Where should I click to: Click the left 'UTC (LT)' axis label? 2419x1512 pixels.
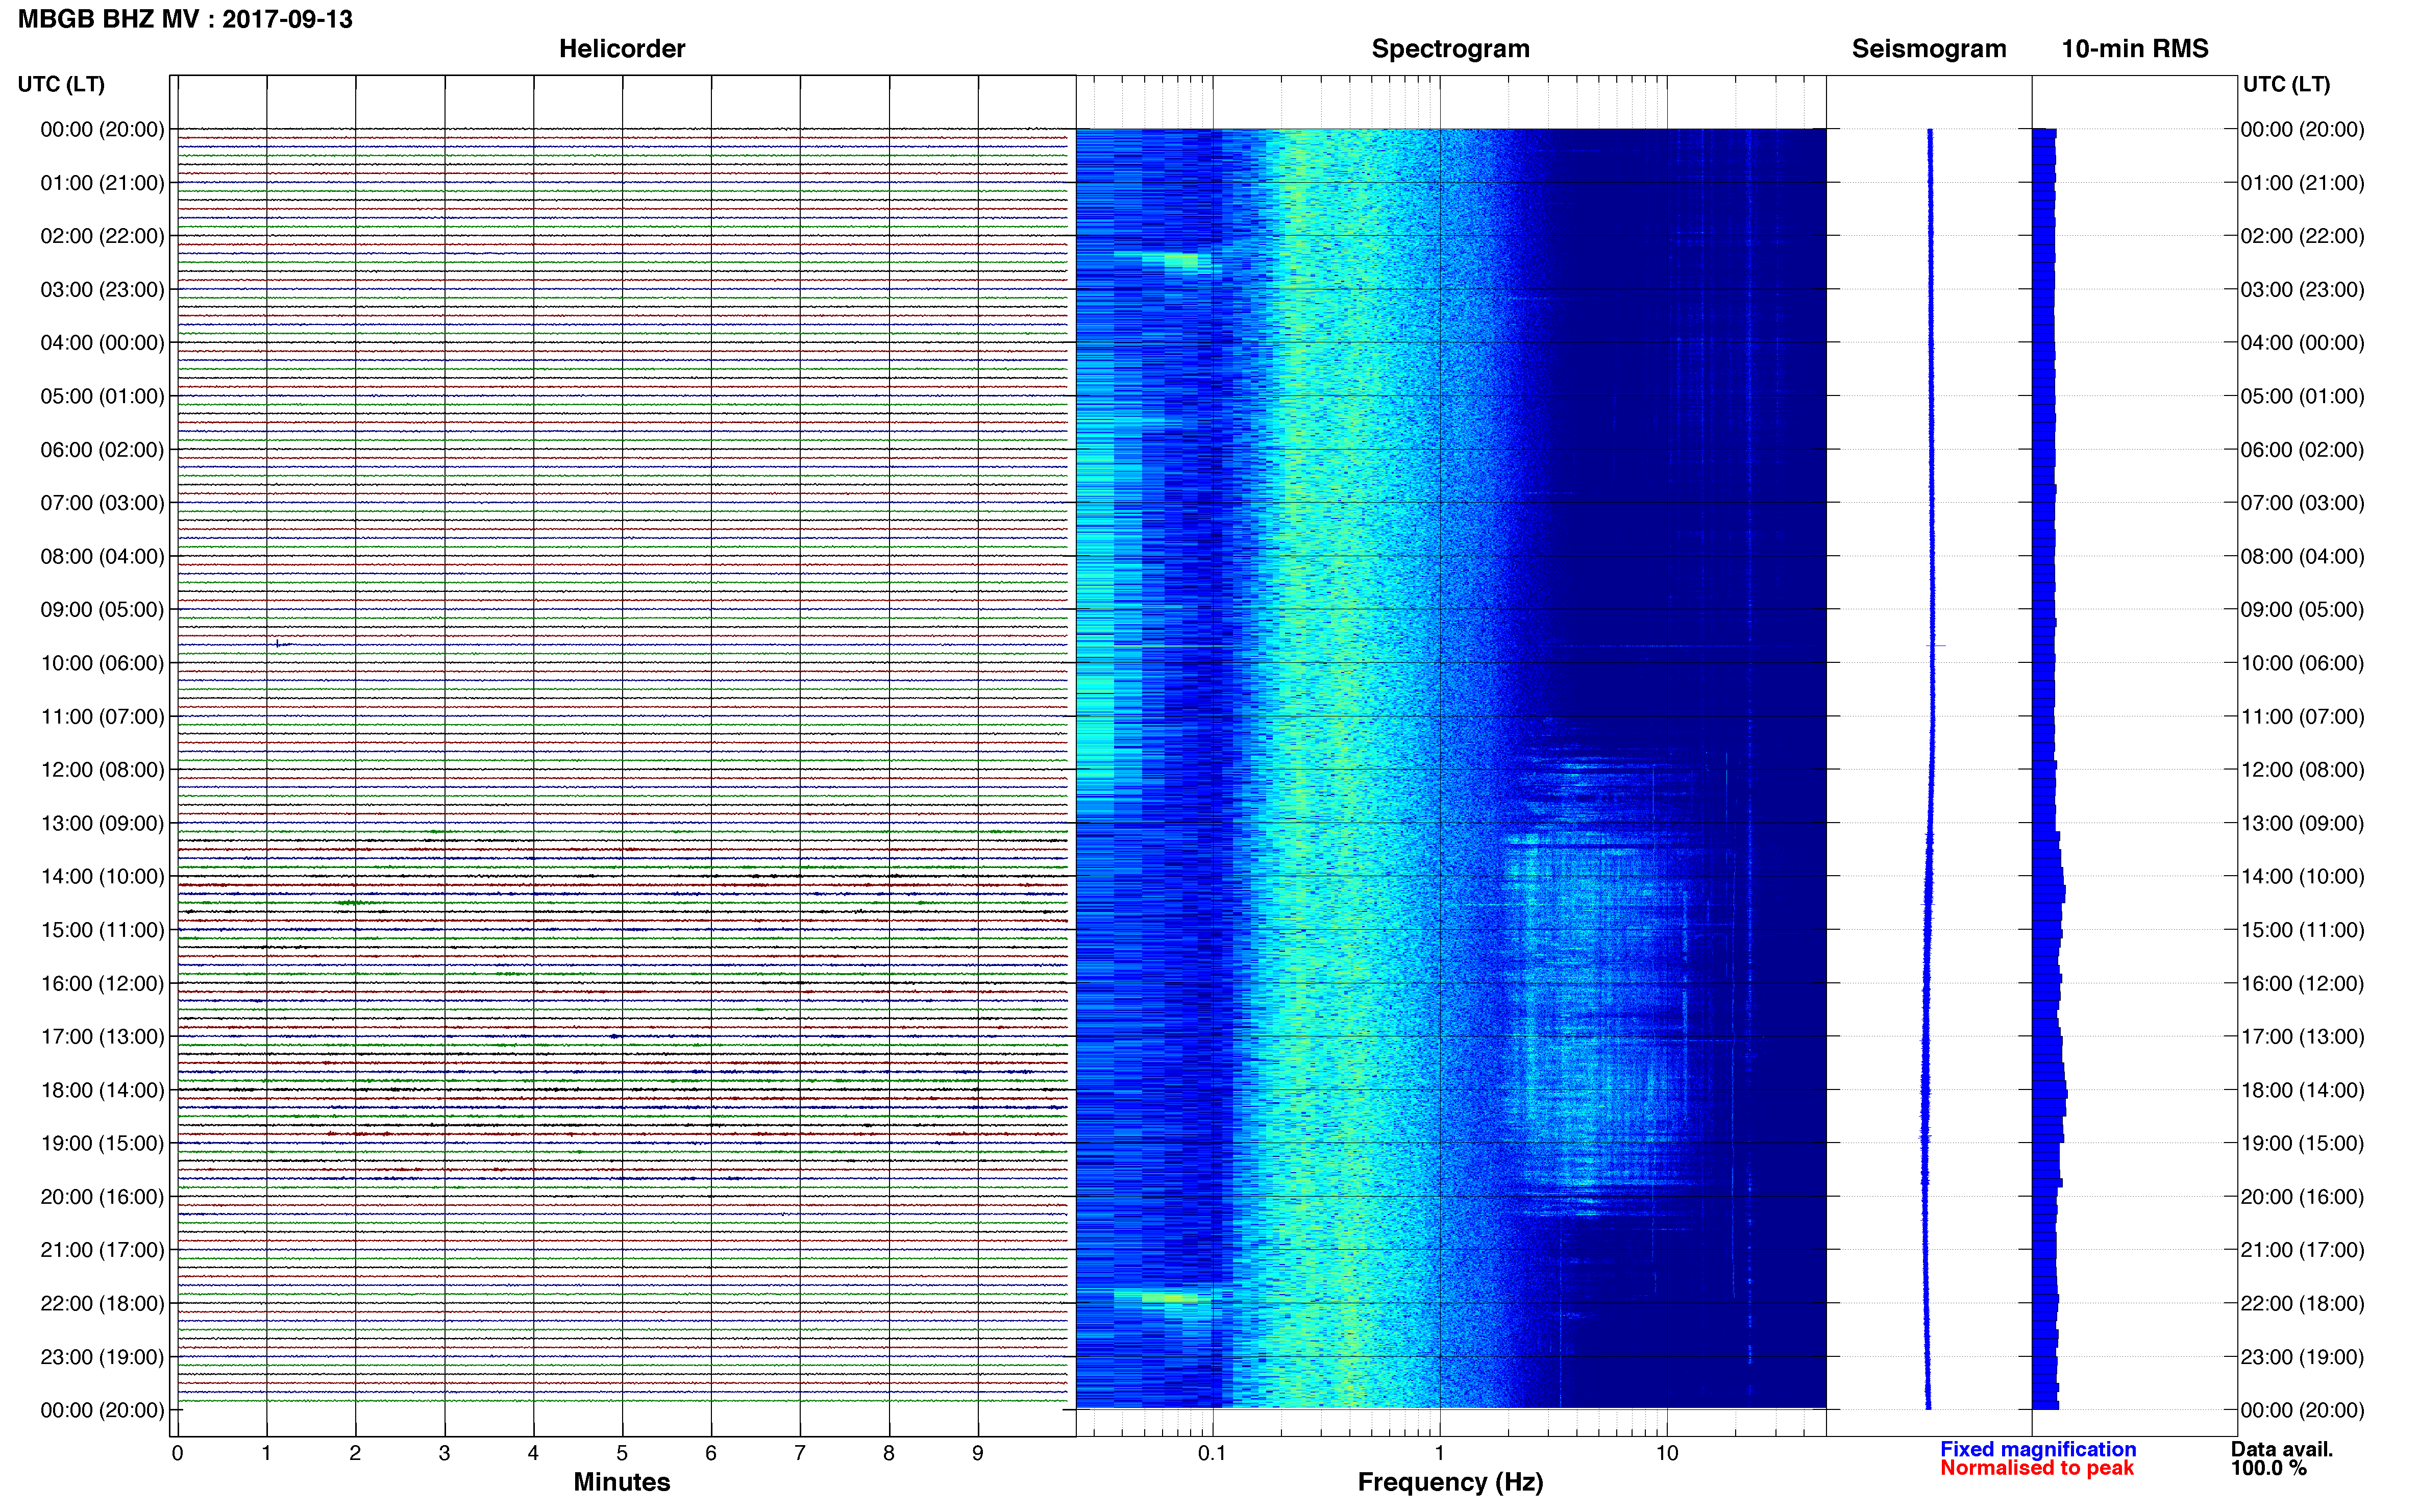pyautogui.click(x=61, y=84)
